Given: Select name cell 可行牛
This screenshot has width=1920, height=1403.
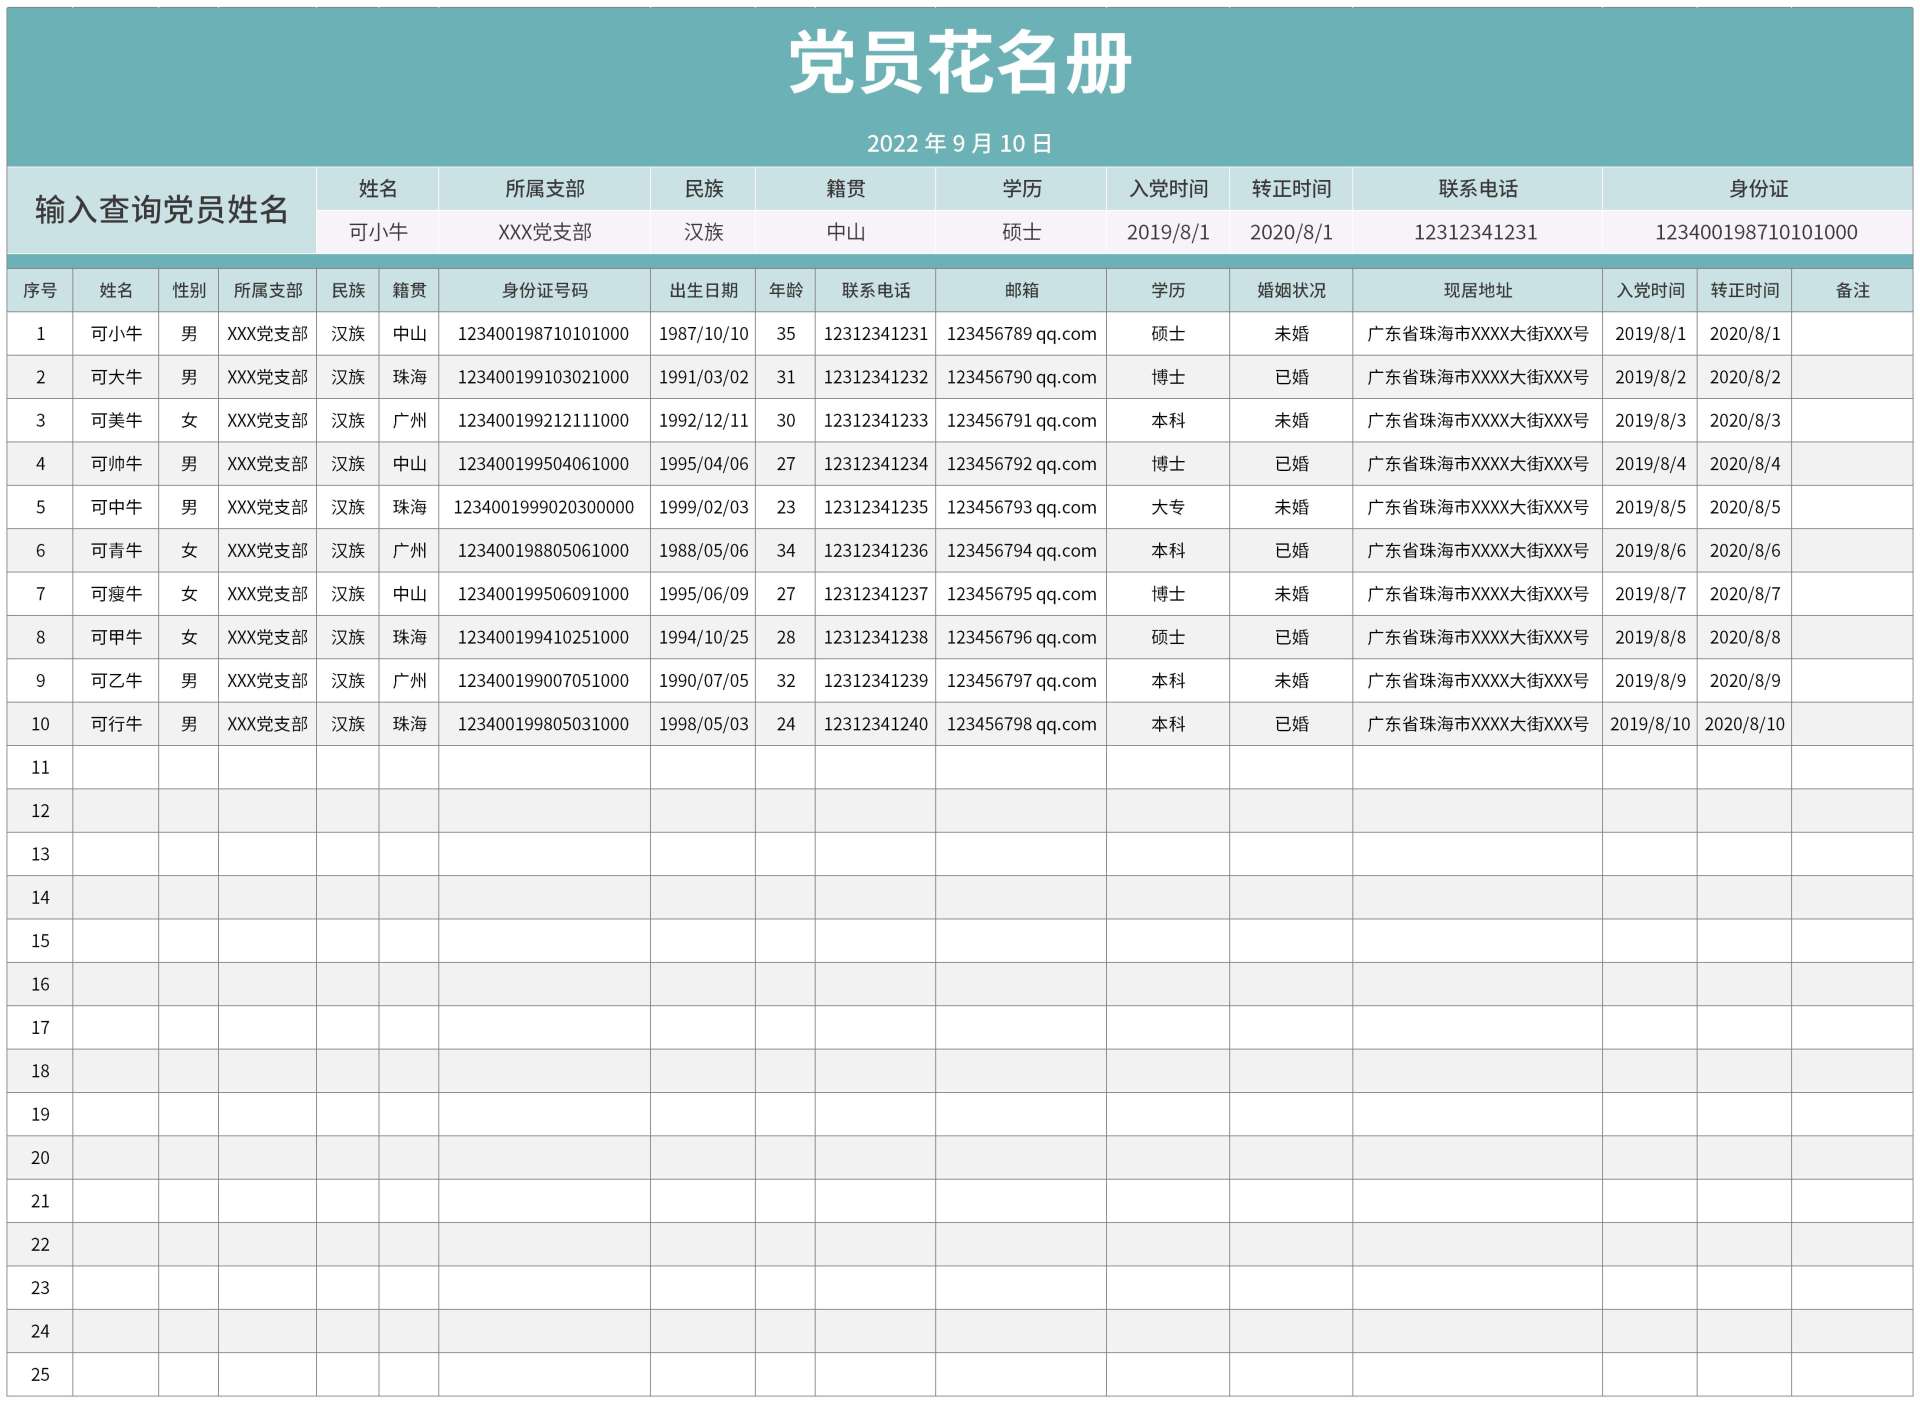Looking at the screenshot, I should click(x=116, y=724).
